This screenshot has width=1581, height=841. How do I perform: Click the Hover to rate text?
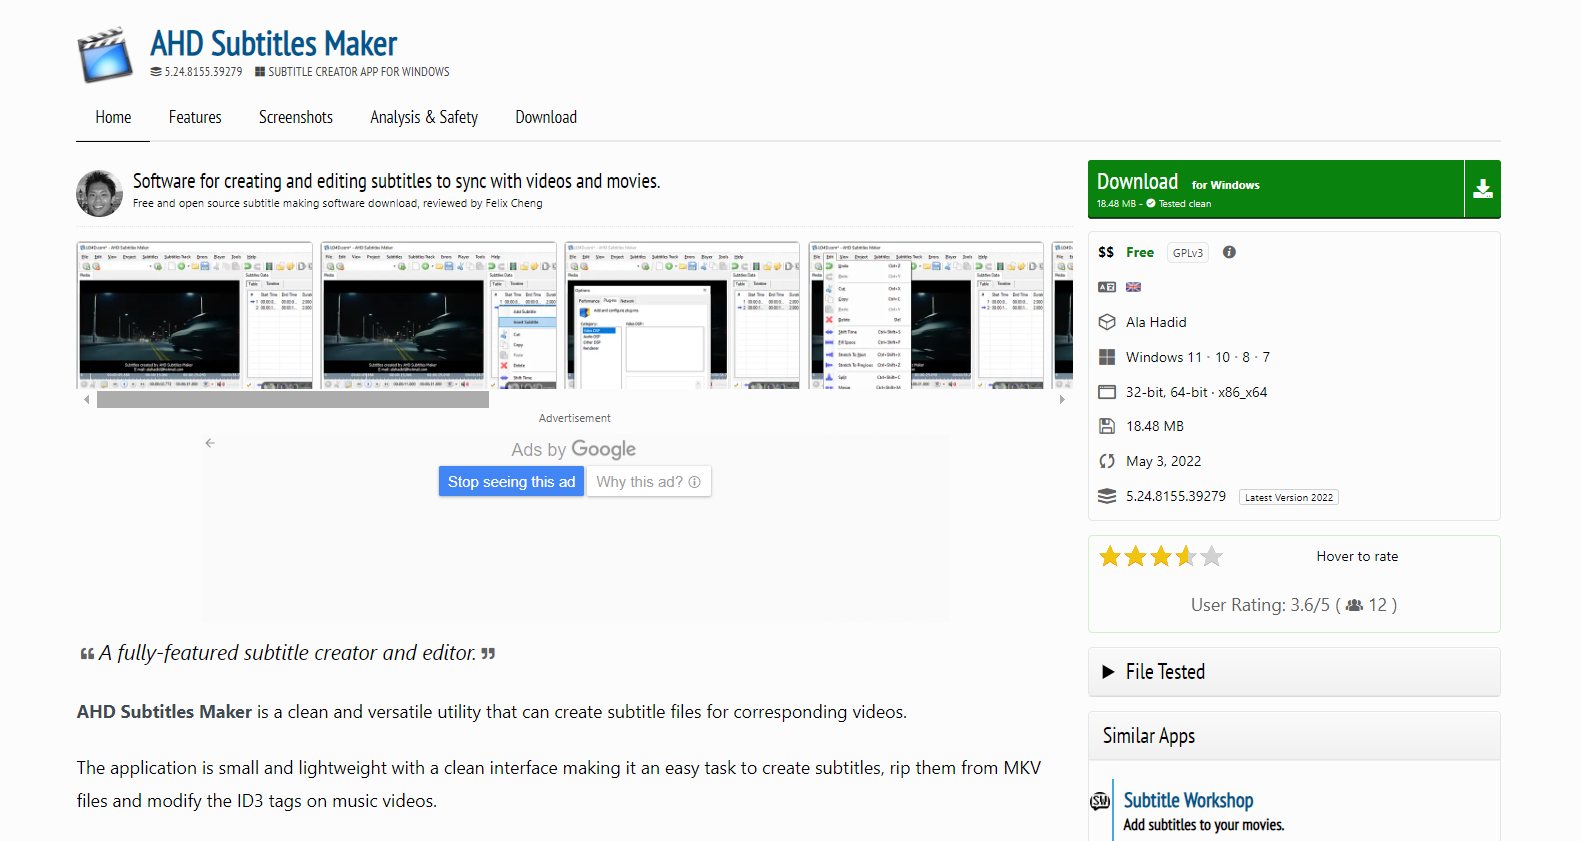point(1357,556)
